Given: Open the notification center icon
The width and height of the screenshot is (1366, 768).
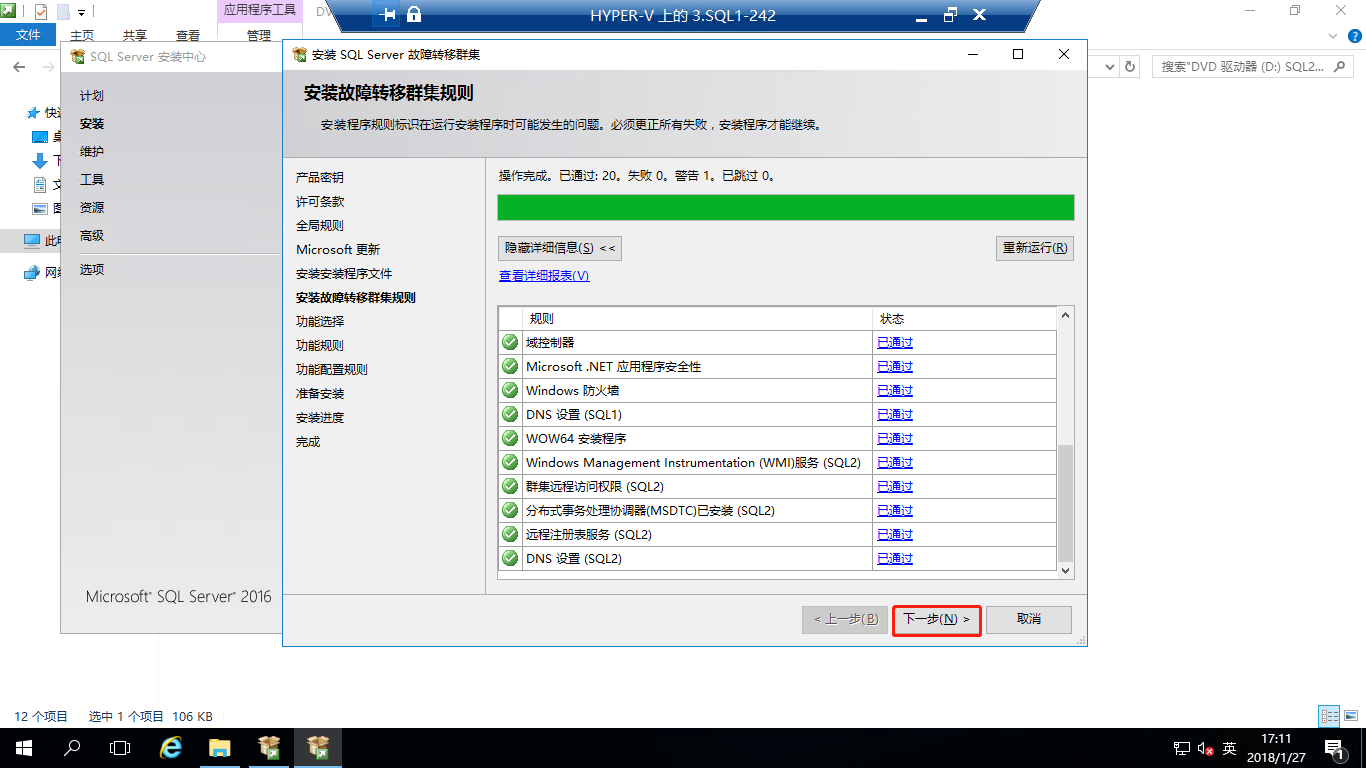Looking at the screenshot, I should (1334, 748).
